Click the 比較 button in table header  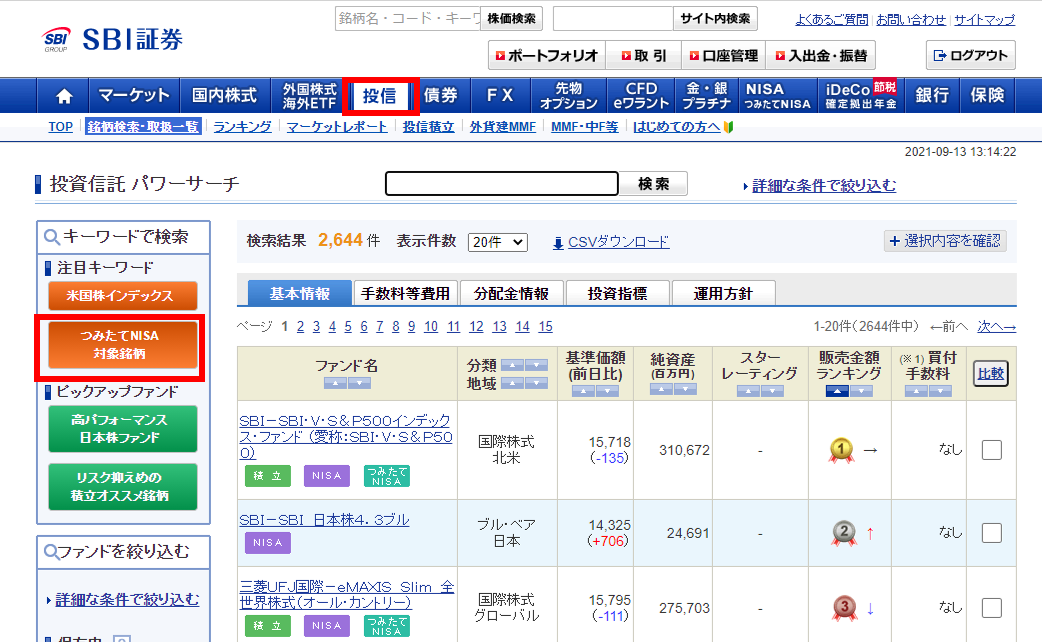click(x=990, y=374)
